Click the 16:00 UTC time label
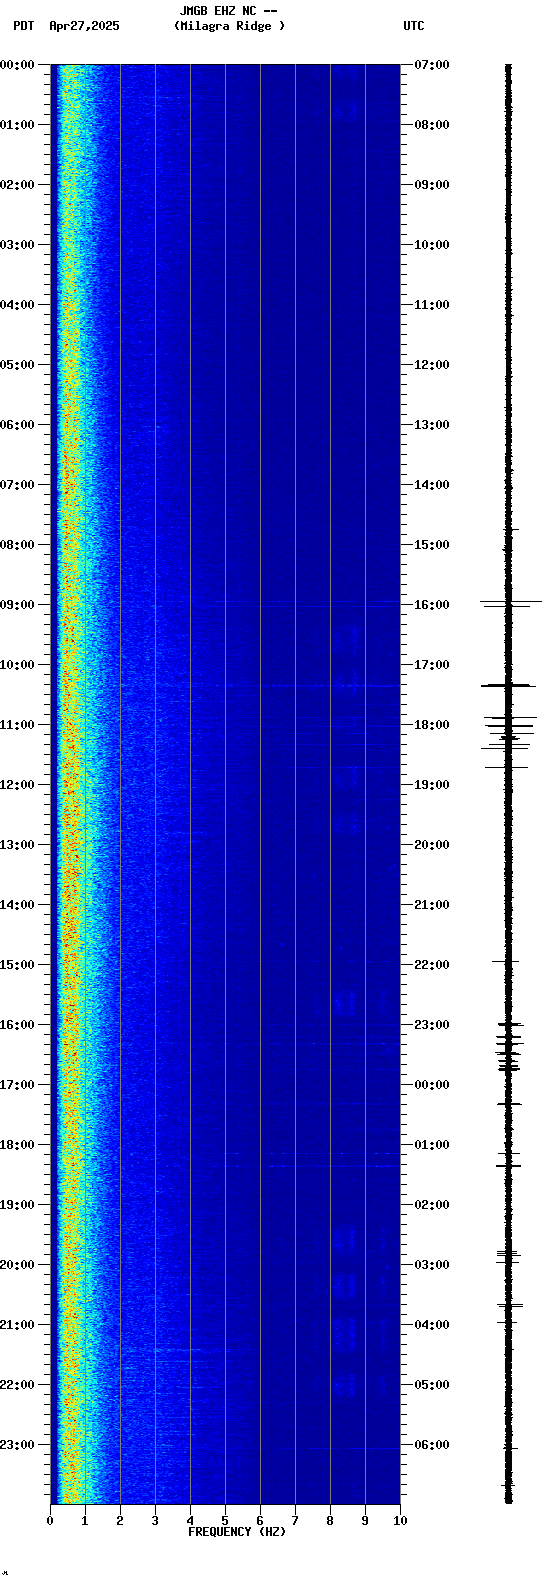 pos(432,605)
